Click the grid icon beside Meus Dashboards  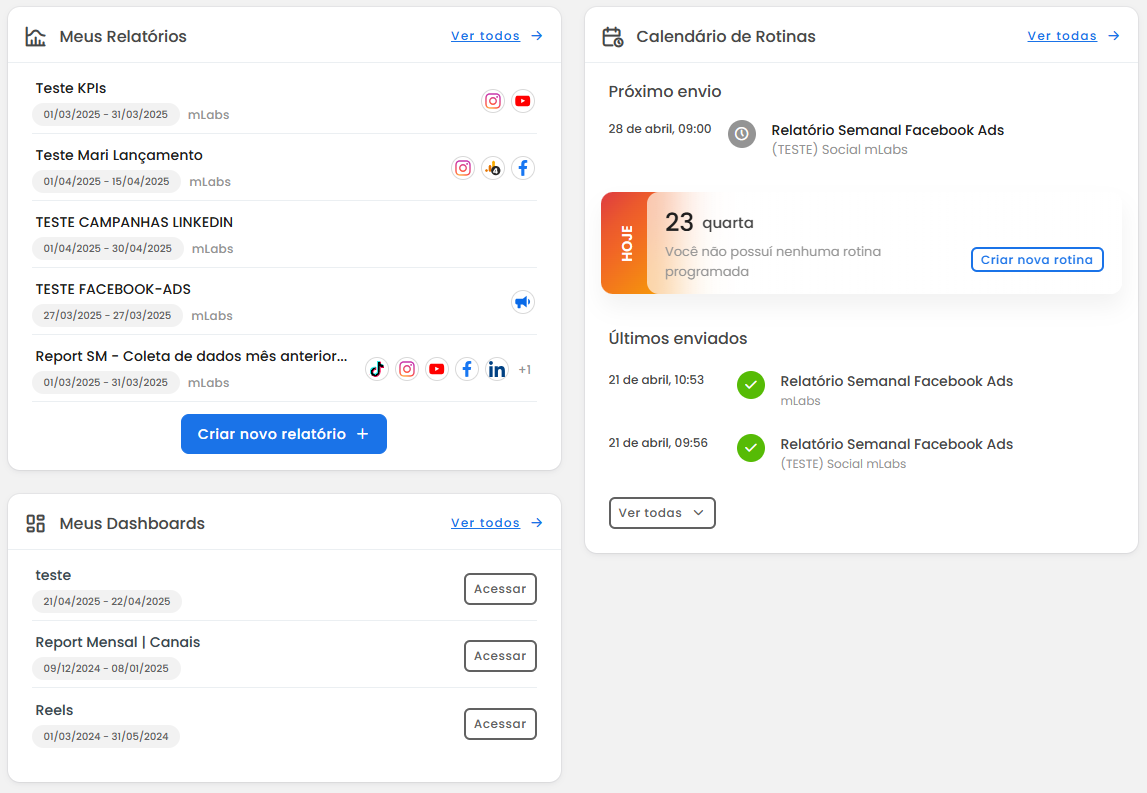35,522
